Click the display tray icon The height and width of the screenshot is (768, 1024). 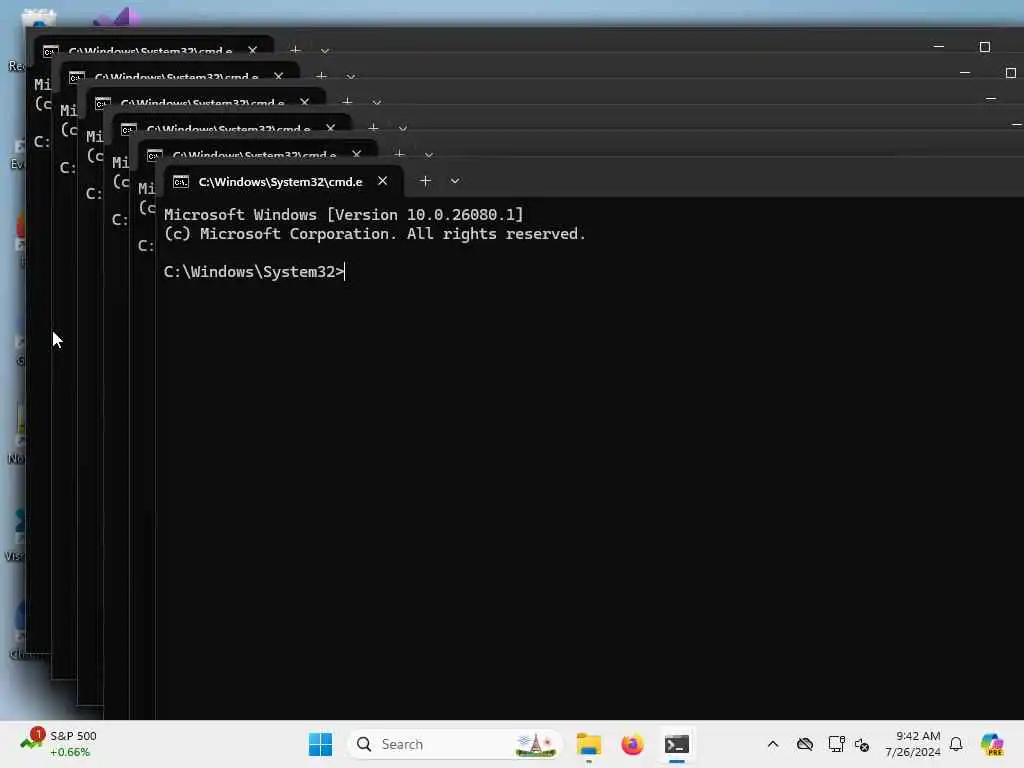837,744
